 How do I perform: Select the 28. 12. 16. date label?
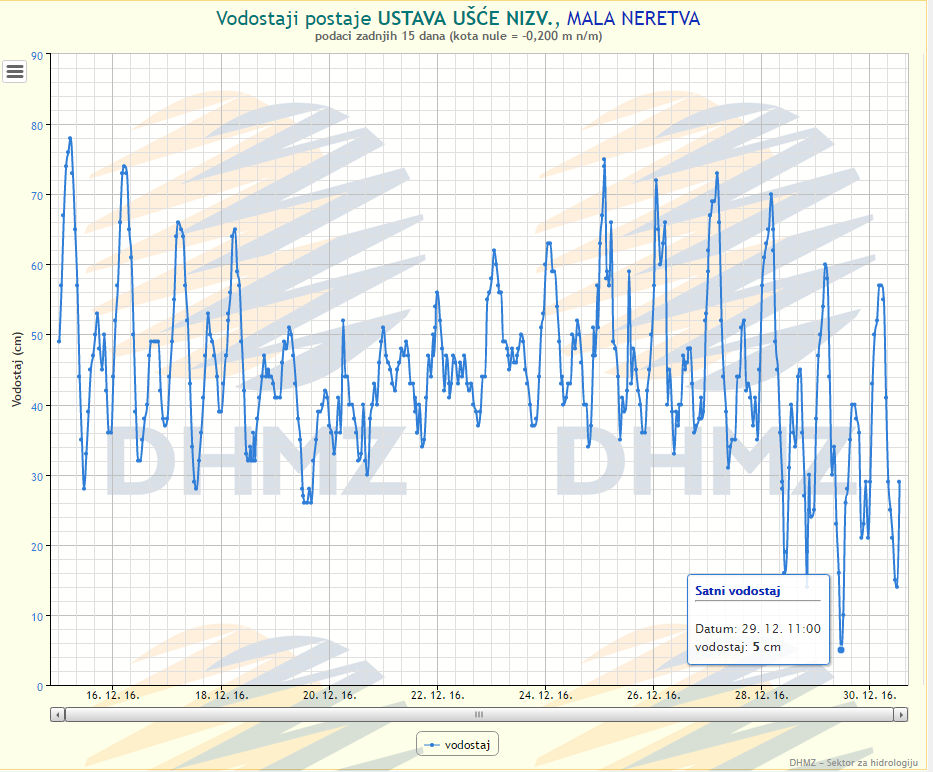click(760, 695)
